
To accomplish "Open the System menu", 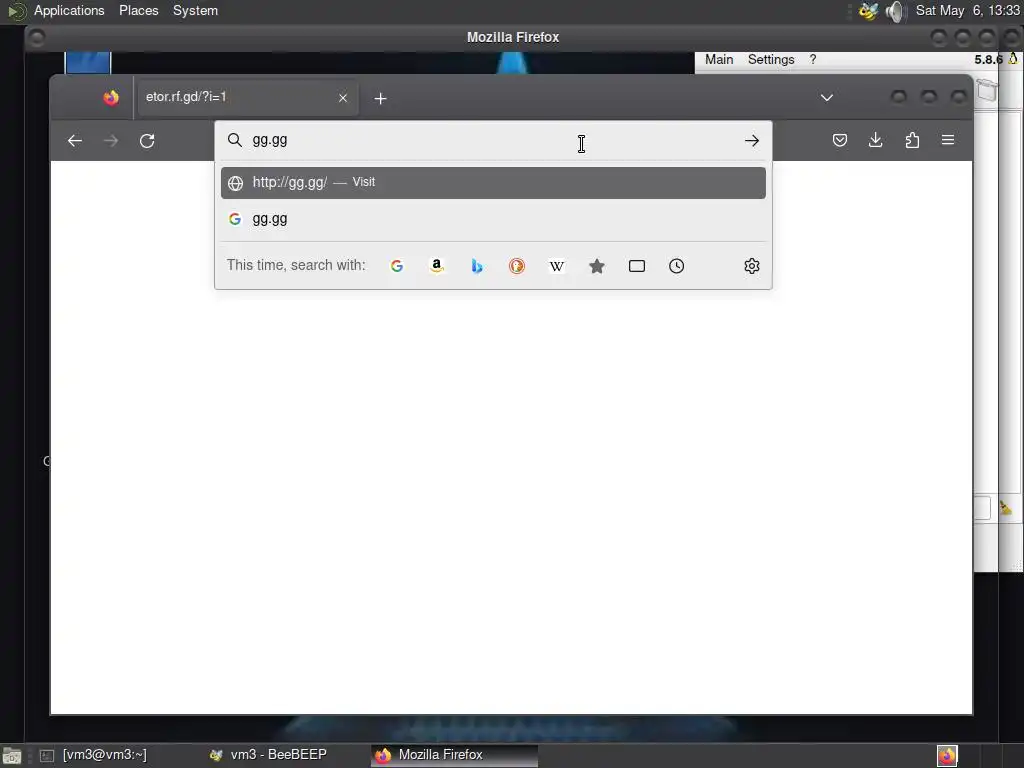I will (195, 10).
